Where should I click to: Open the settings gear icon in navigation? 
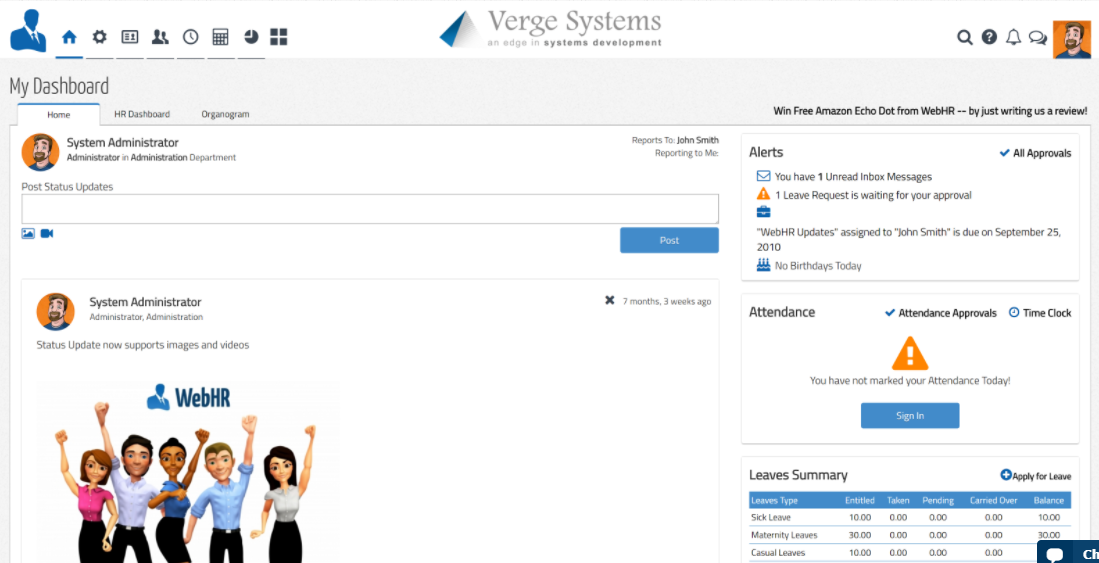click(x=100, y=37)
